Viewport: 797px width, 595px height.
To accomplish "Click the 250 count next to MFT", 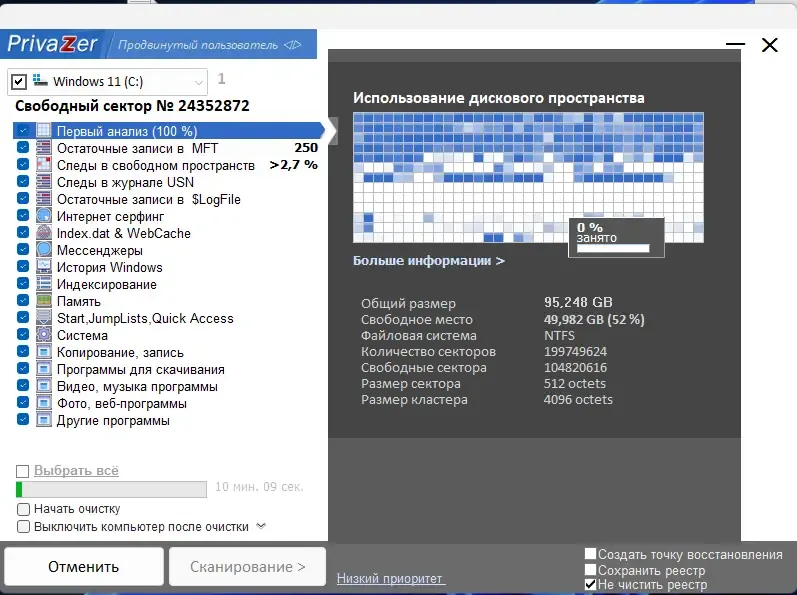I will point(305,147).
